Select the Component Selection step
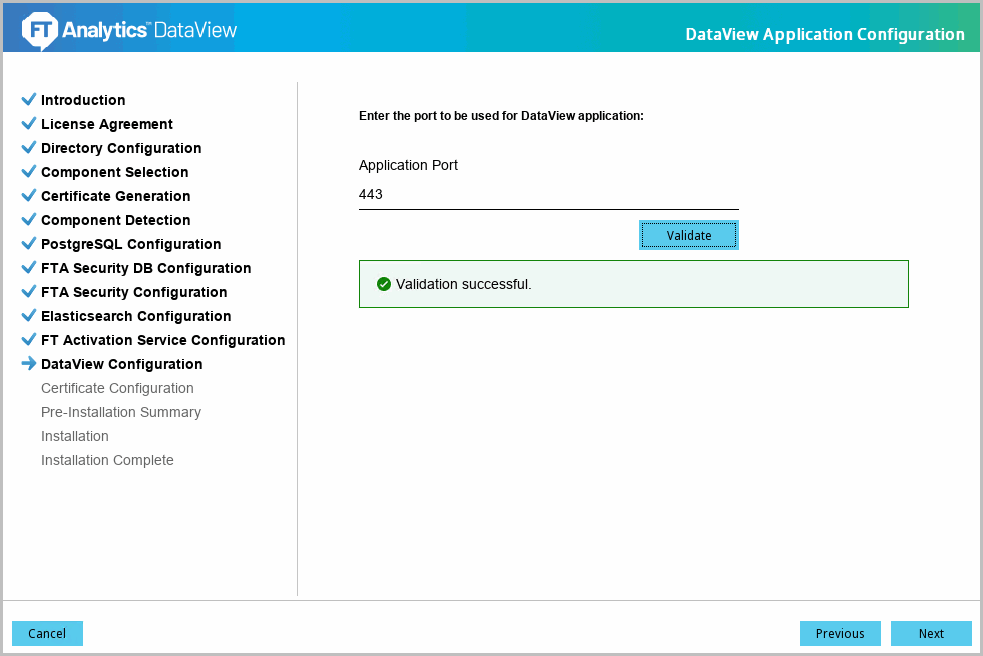983x656 pixels. coord(114,172)
